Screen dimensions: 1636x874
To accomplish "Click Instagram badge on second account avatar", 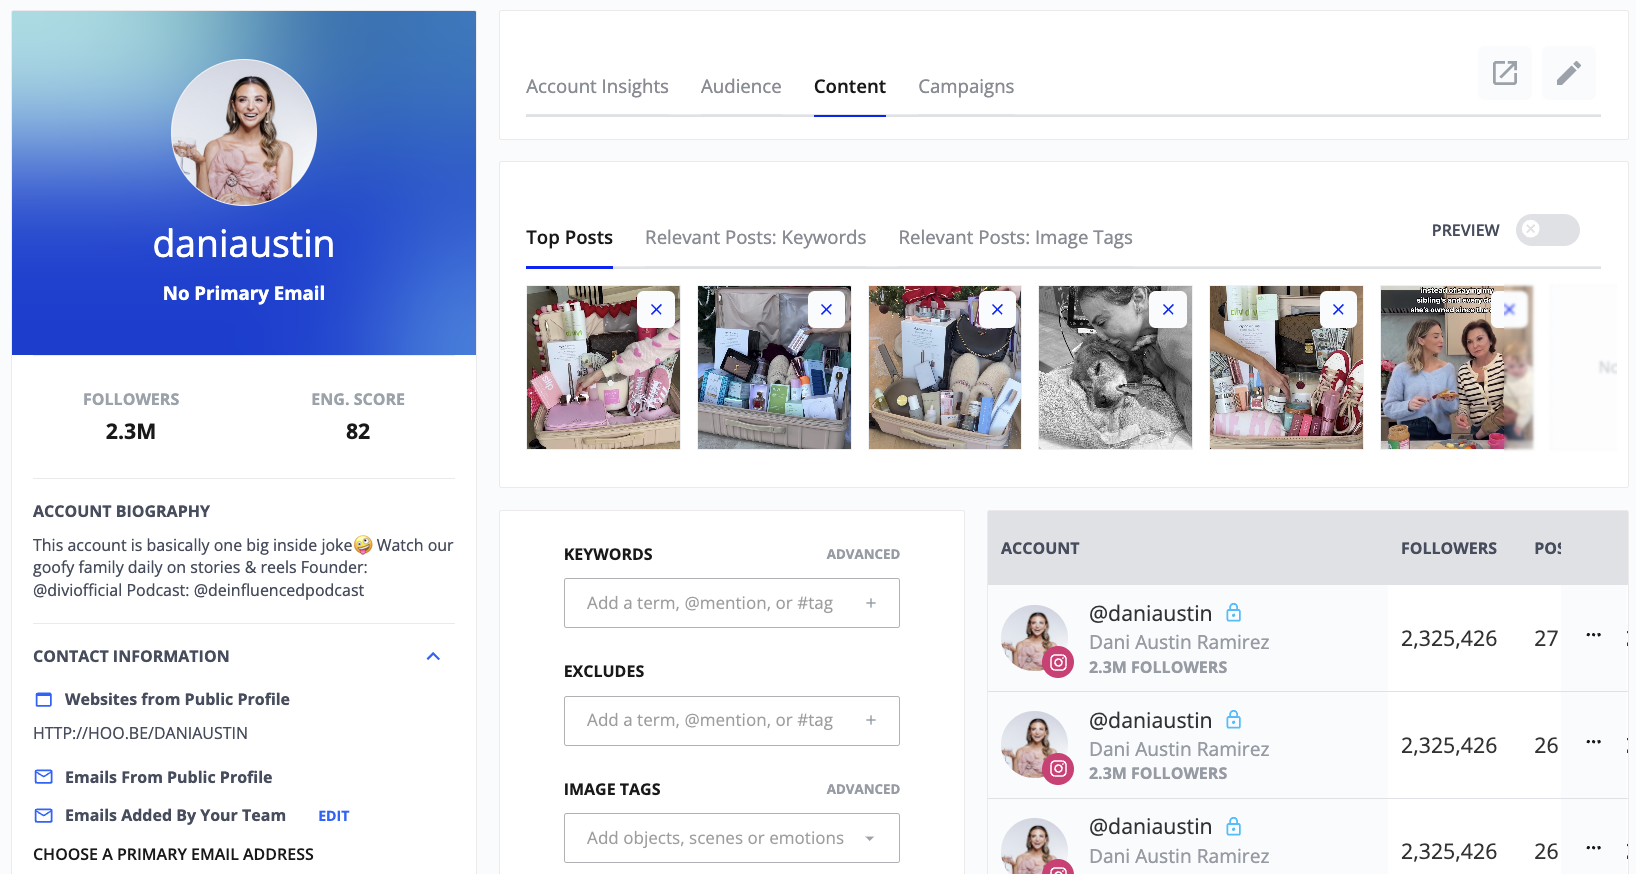I will pos(1058,768).
